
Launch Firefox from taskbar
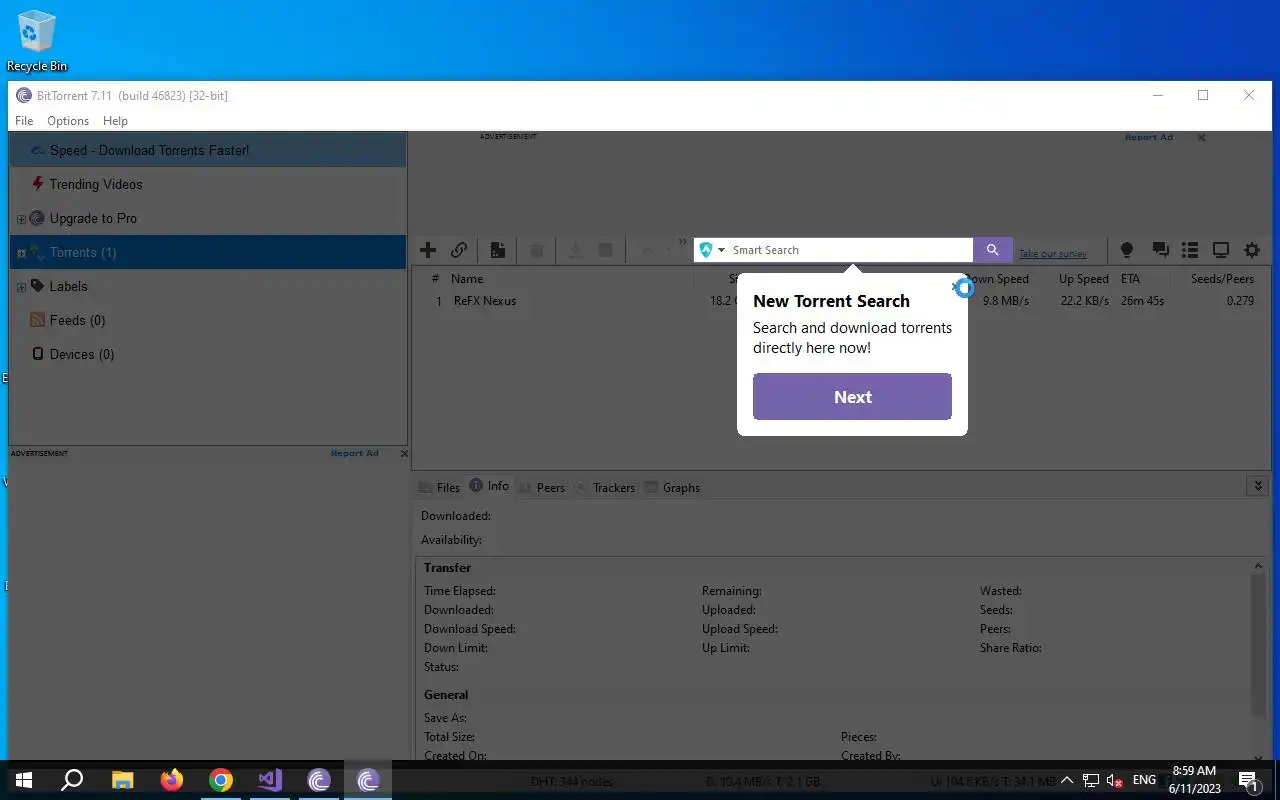pyautogui.click(x=172, y=780)
